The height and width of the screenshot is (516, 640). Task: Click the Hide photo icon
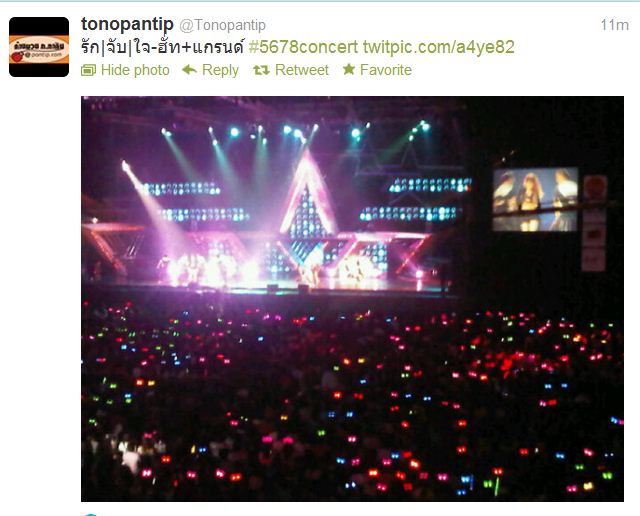(x=88, y=70)
